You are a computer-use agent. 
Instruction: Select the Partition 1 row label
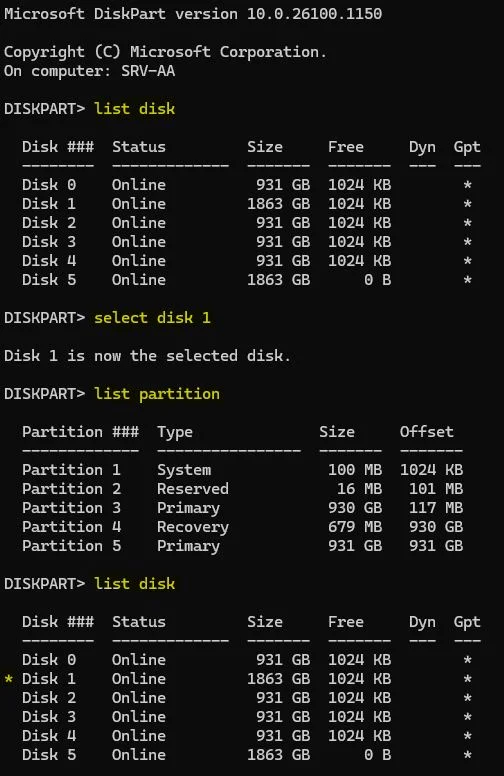[x=71, y=470]
